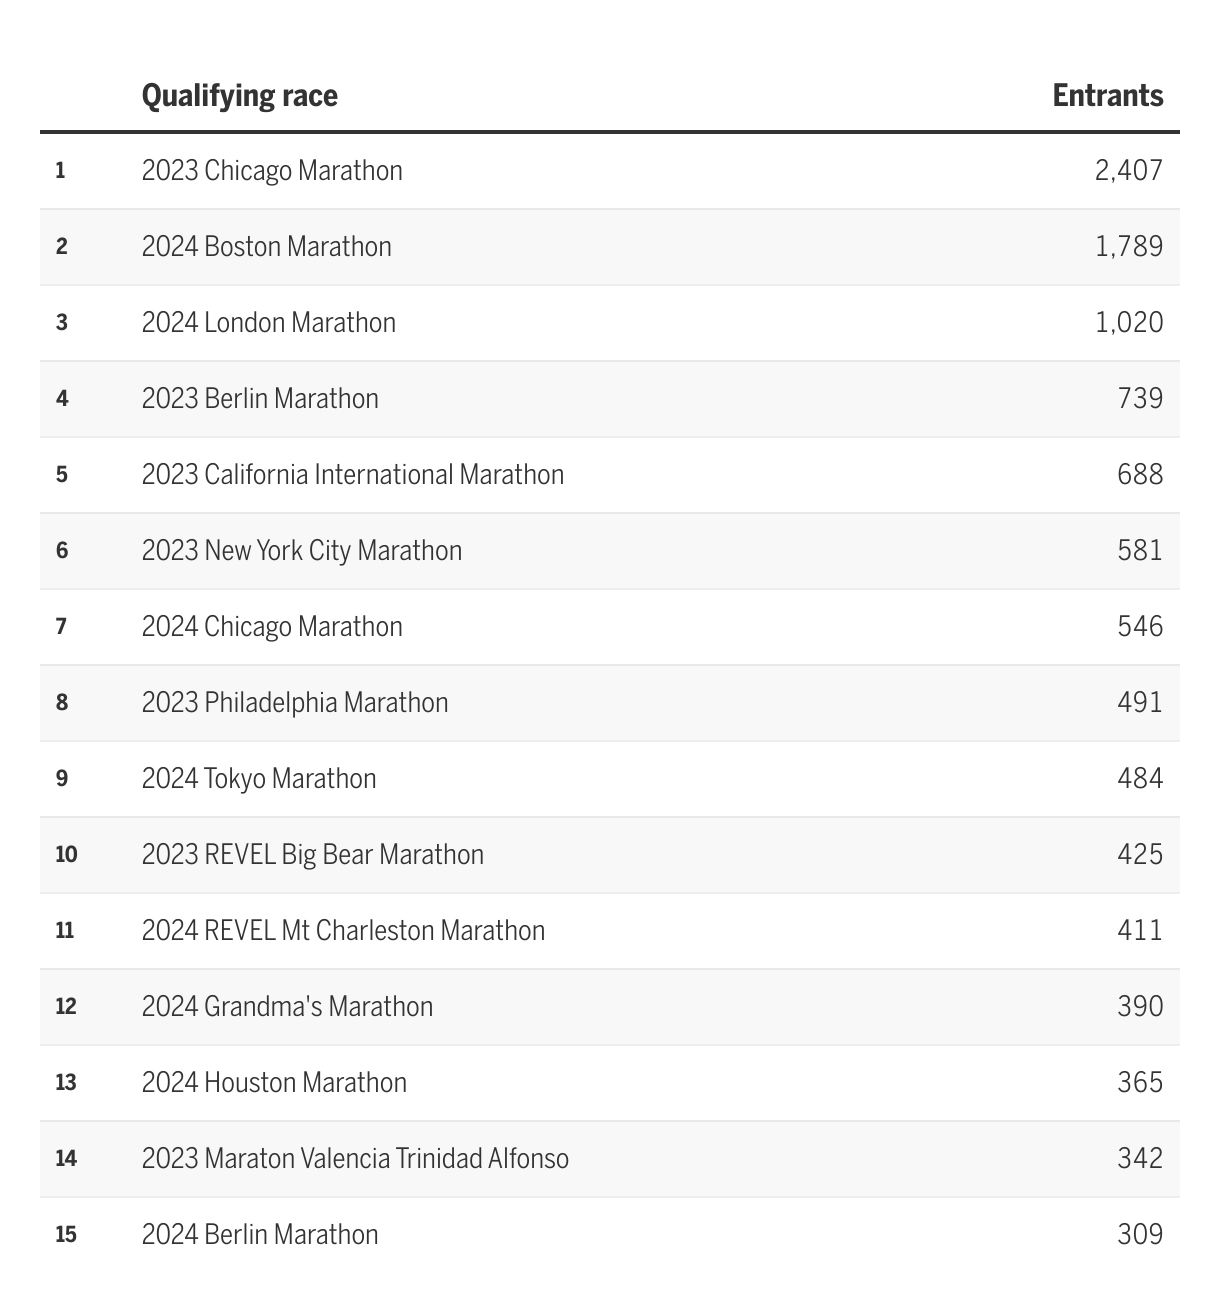Select the 2024 Boston Marathon row
Screen dimensions: 1220x1312
267,247
